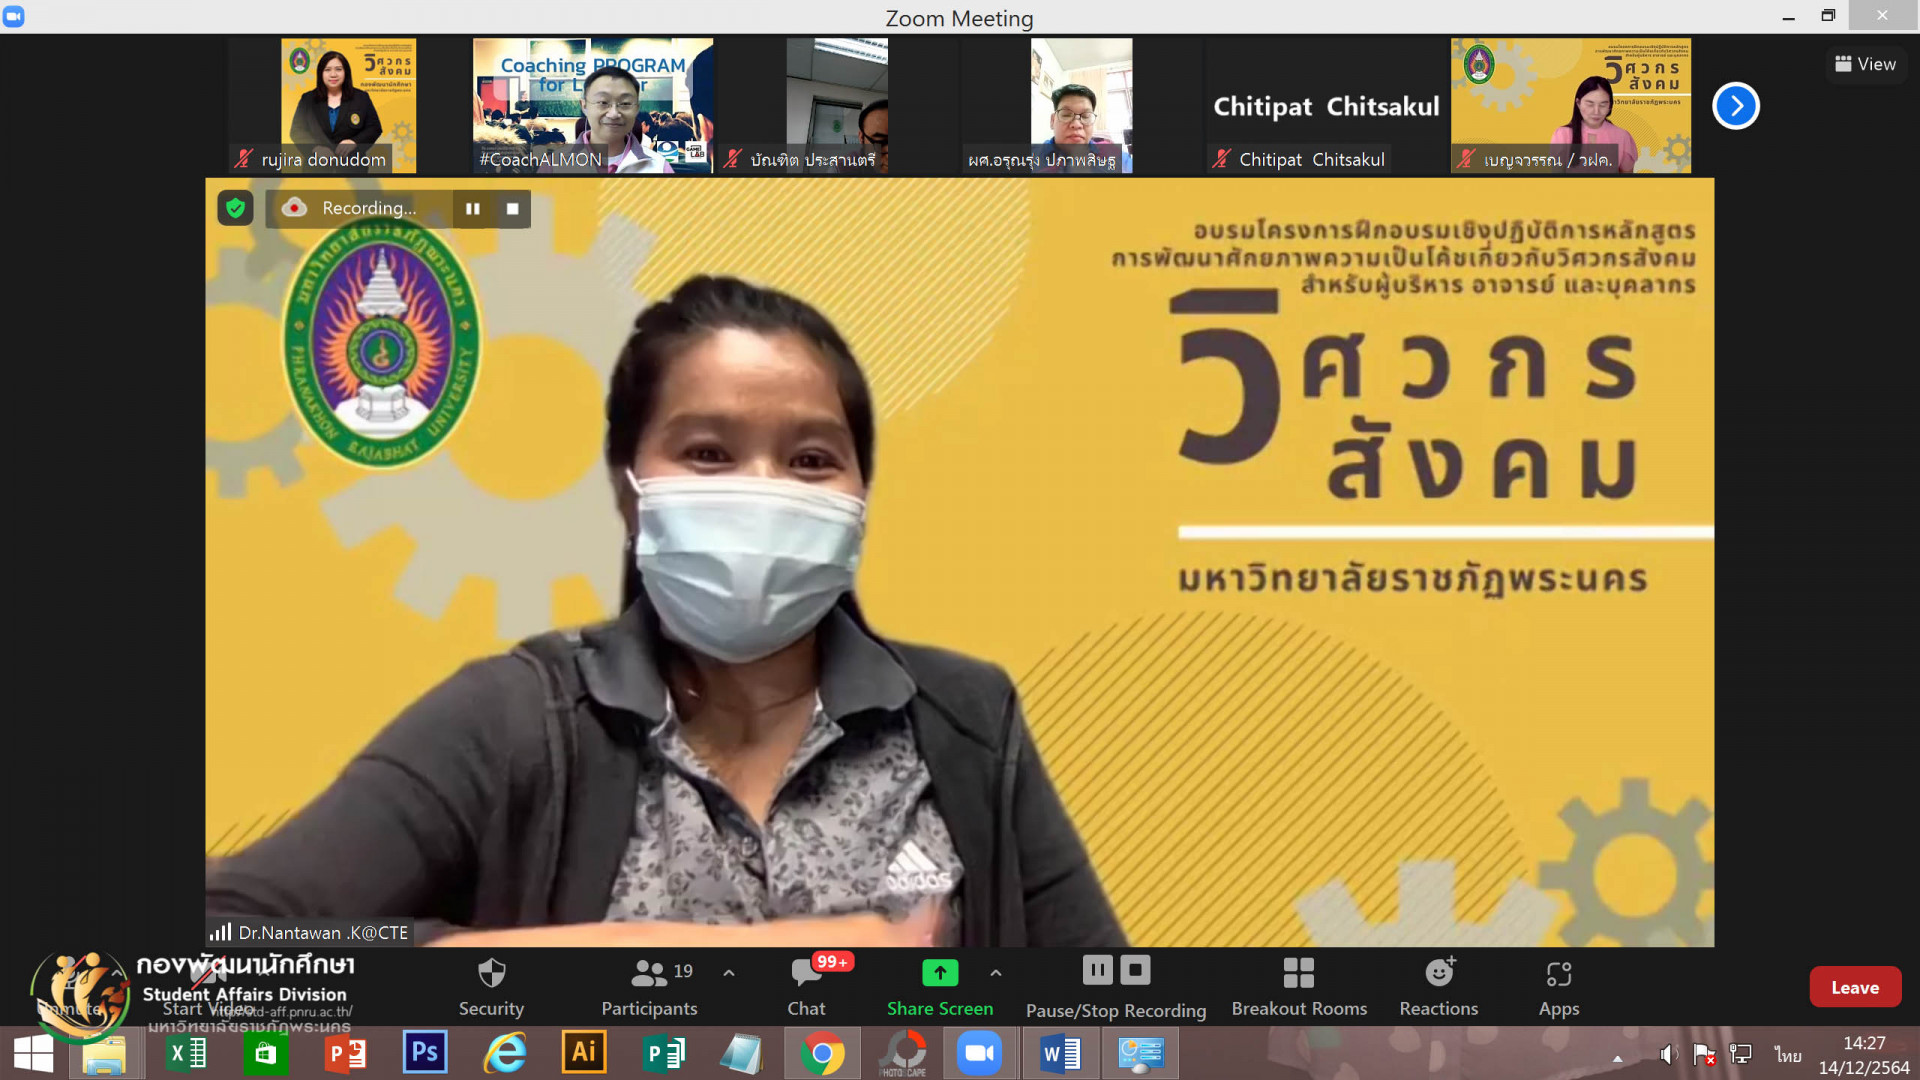Select rujira donudom participant thumbnail

(348, 106)
